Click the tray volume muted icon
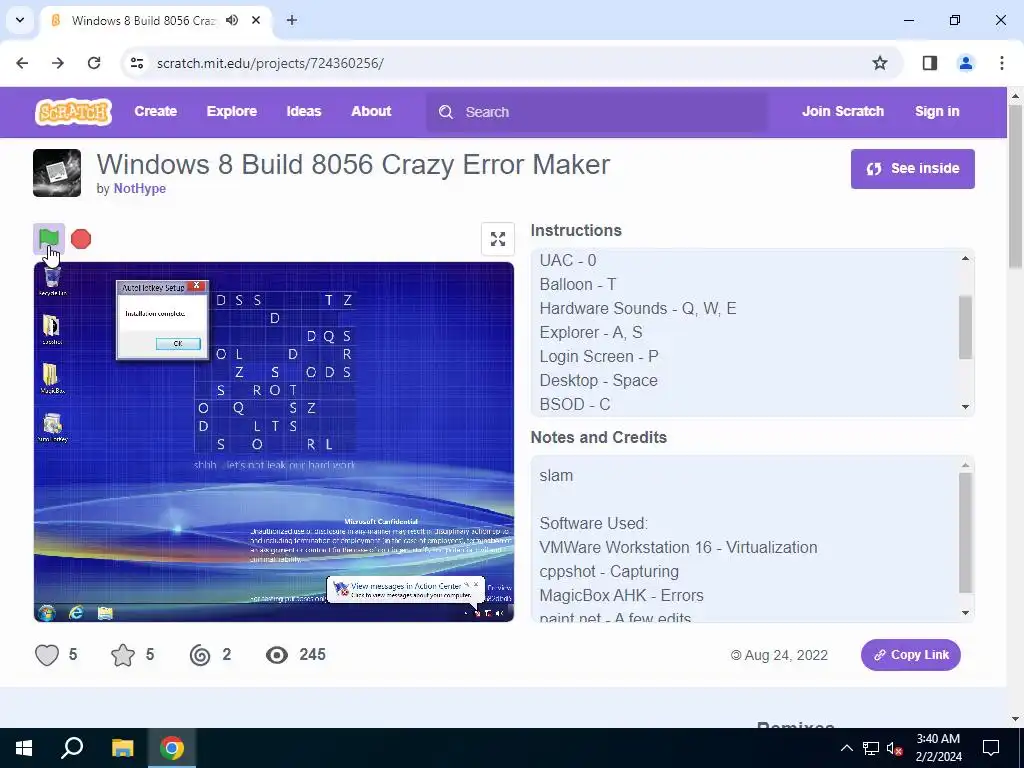 pos(895,748)
